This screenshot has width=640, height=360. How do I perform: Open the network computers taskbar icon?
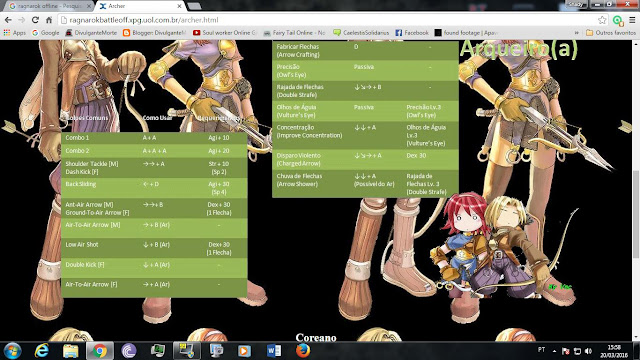(x=216, y=351)
